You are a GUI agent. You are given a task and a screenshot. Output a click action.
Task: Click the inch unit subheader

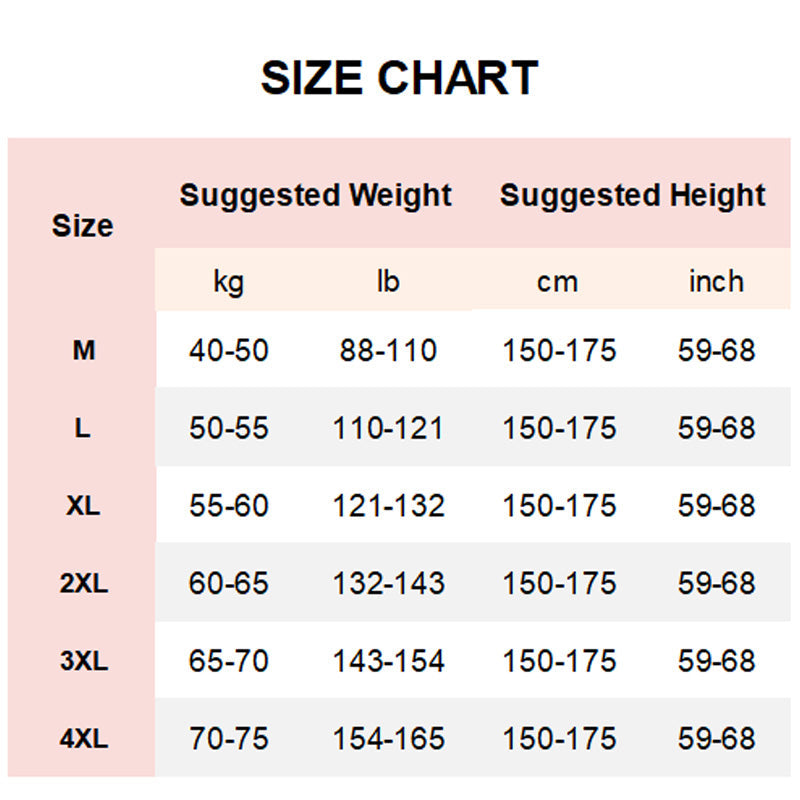(716, 281)
